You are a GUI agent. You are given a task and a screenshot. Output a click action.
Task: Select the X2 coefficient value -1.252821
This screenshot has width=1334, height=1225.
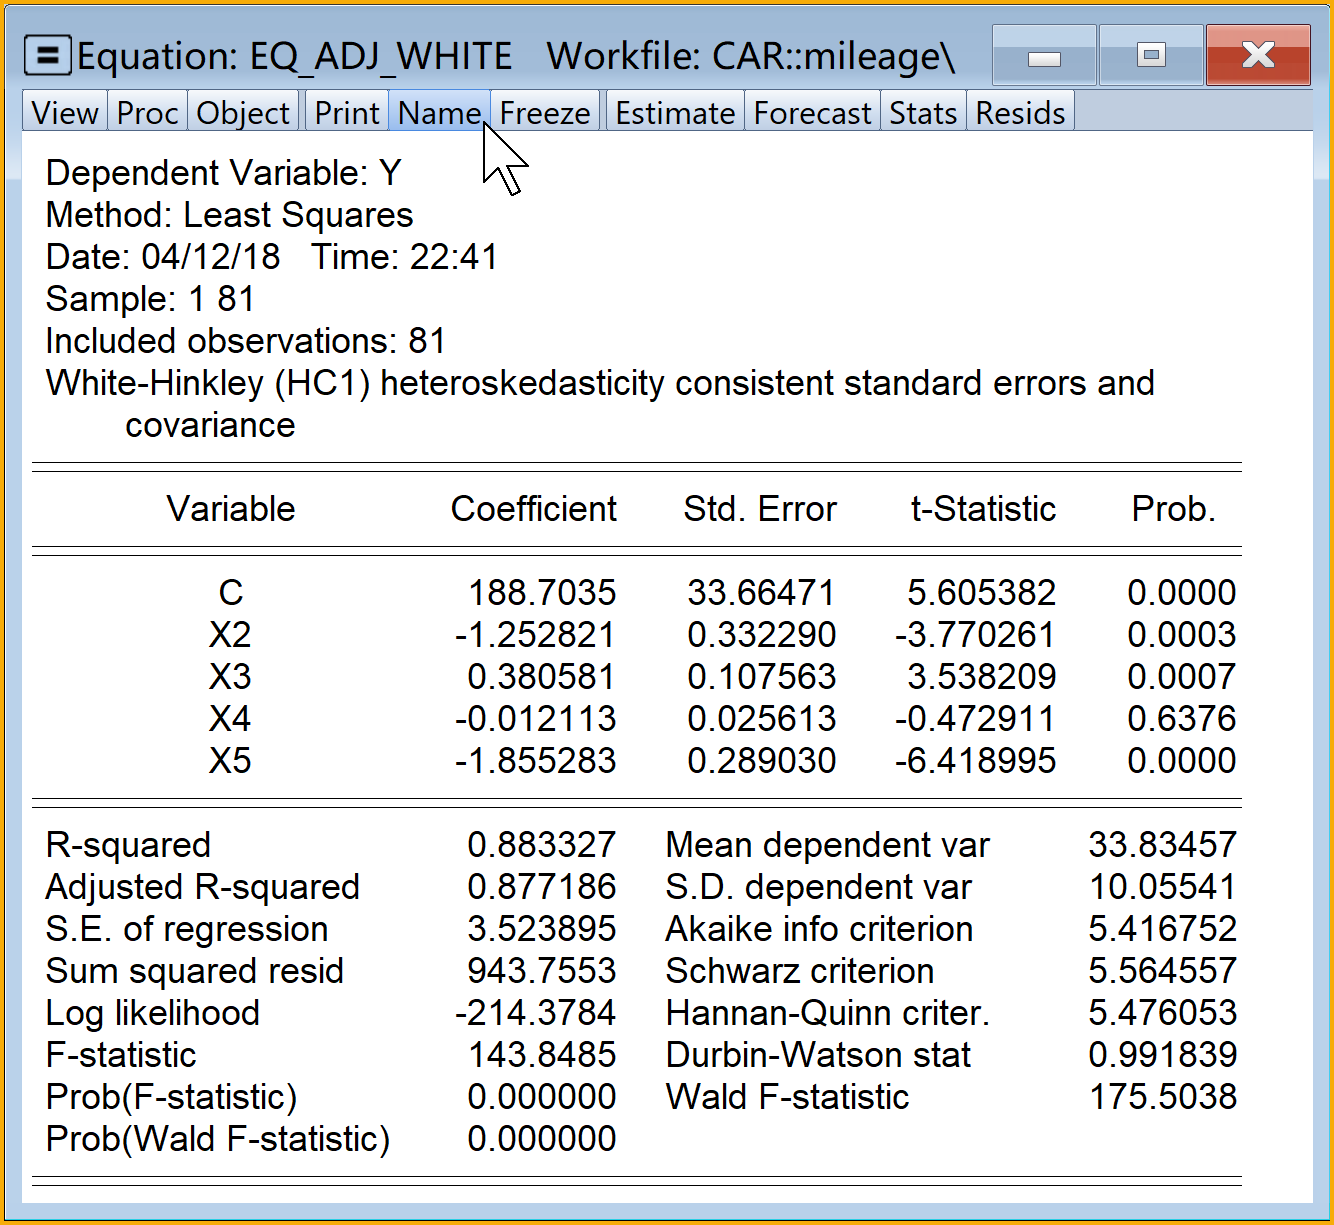tap(535, 635)
